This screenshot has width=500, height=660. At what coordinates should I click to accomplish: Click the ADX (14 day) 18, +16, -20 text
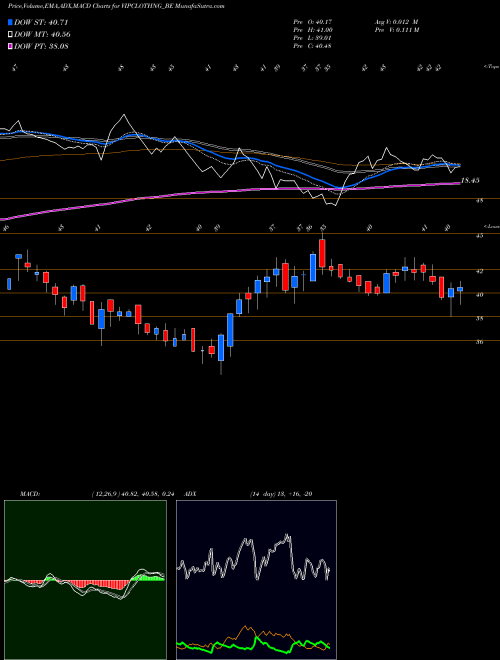281,494
